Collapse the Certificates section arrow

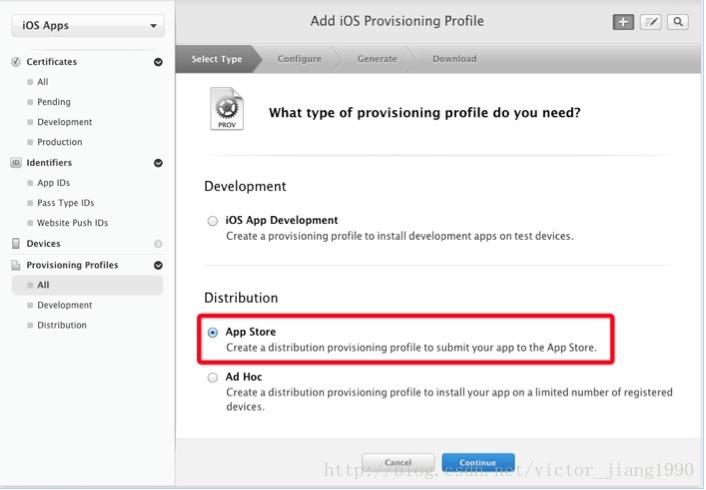click(158, 62)
